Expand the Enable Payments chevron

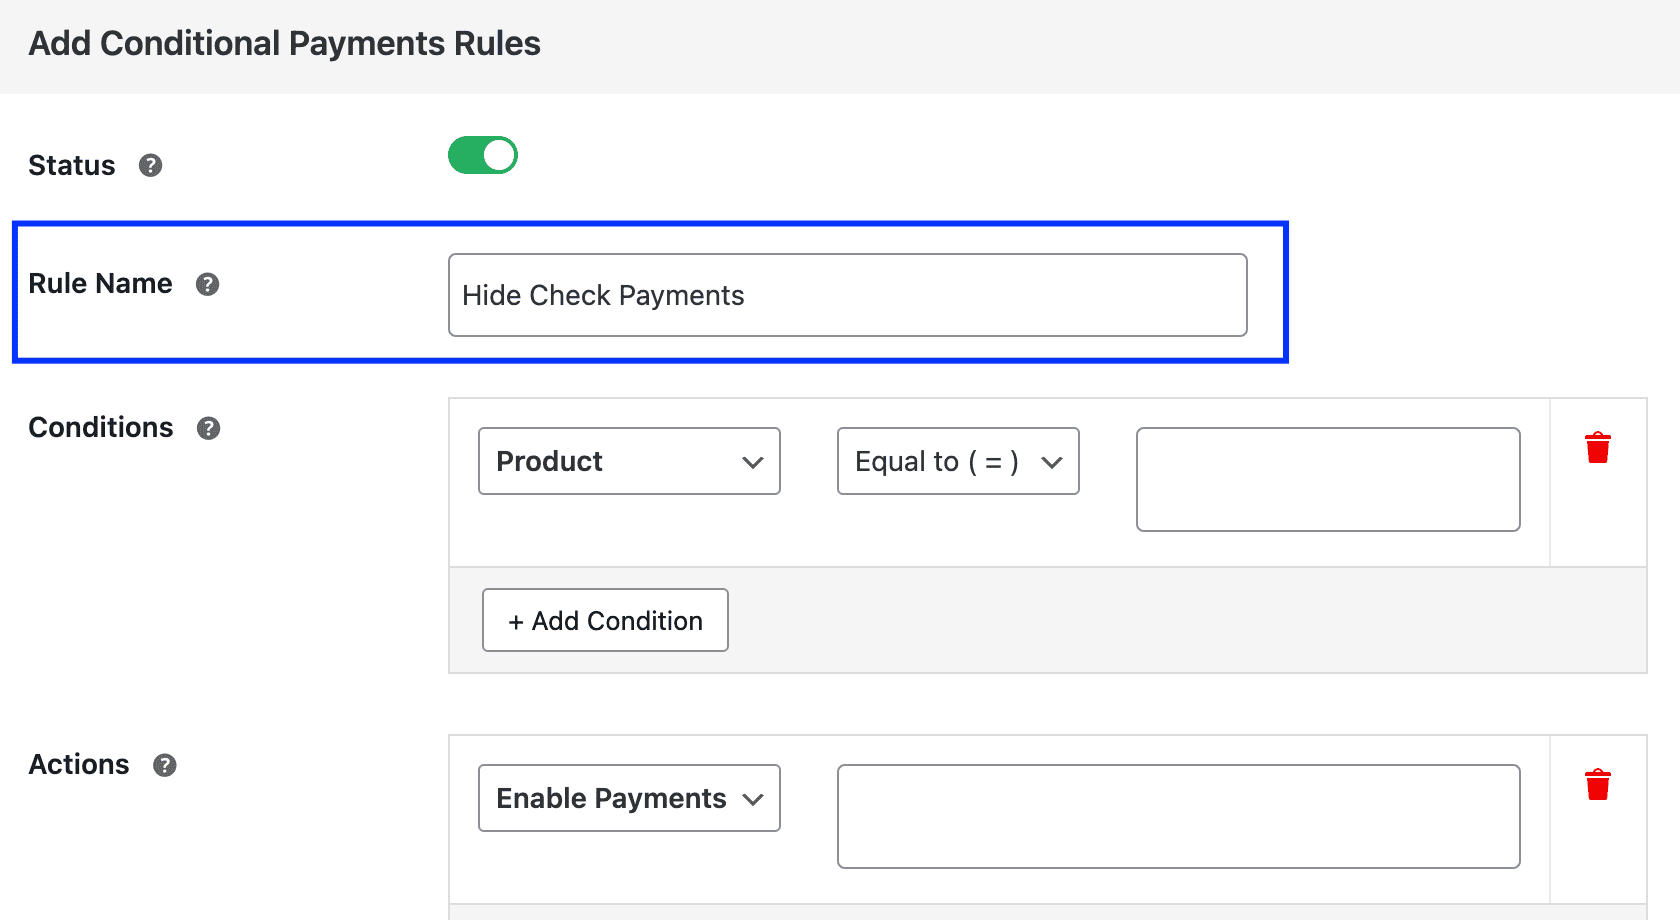(752, 798)
